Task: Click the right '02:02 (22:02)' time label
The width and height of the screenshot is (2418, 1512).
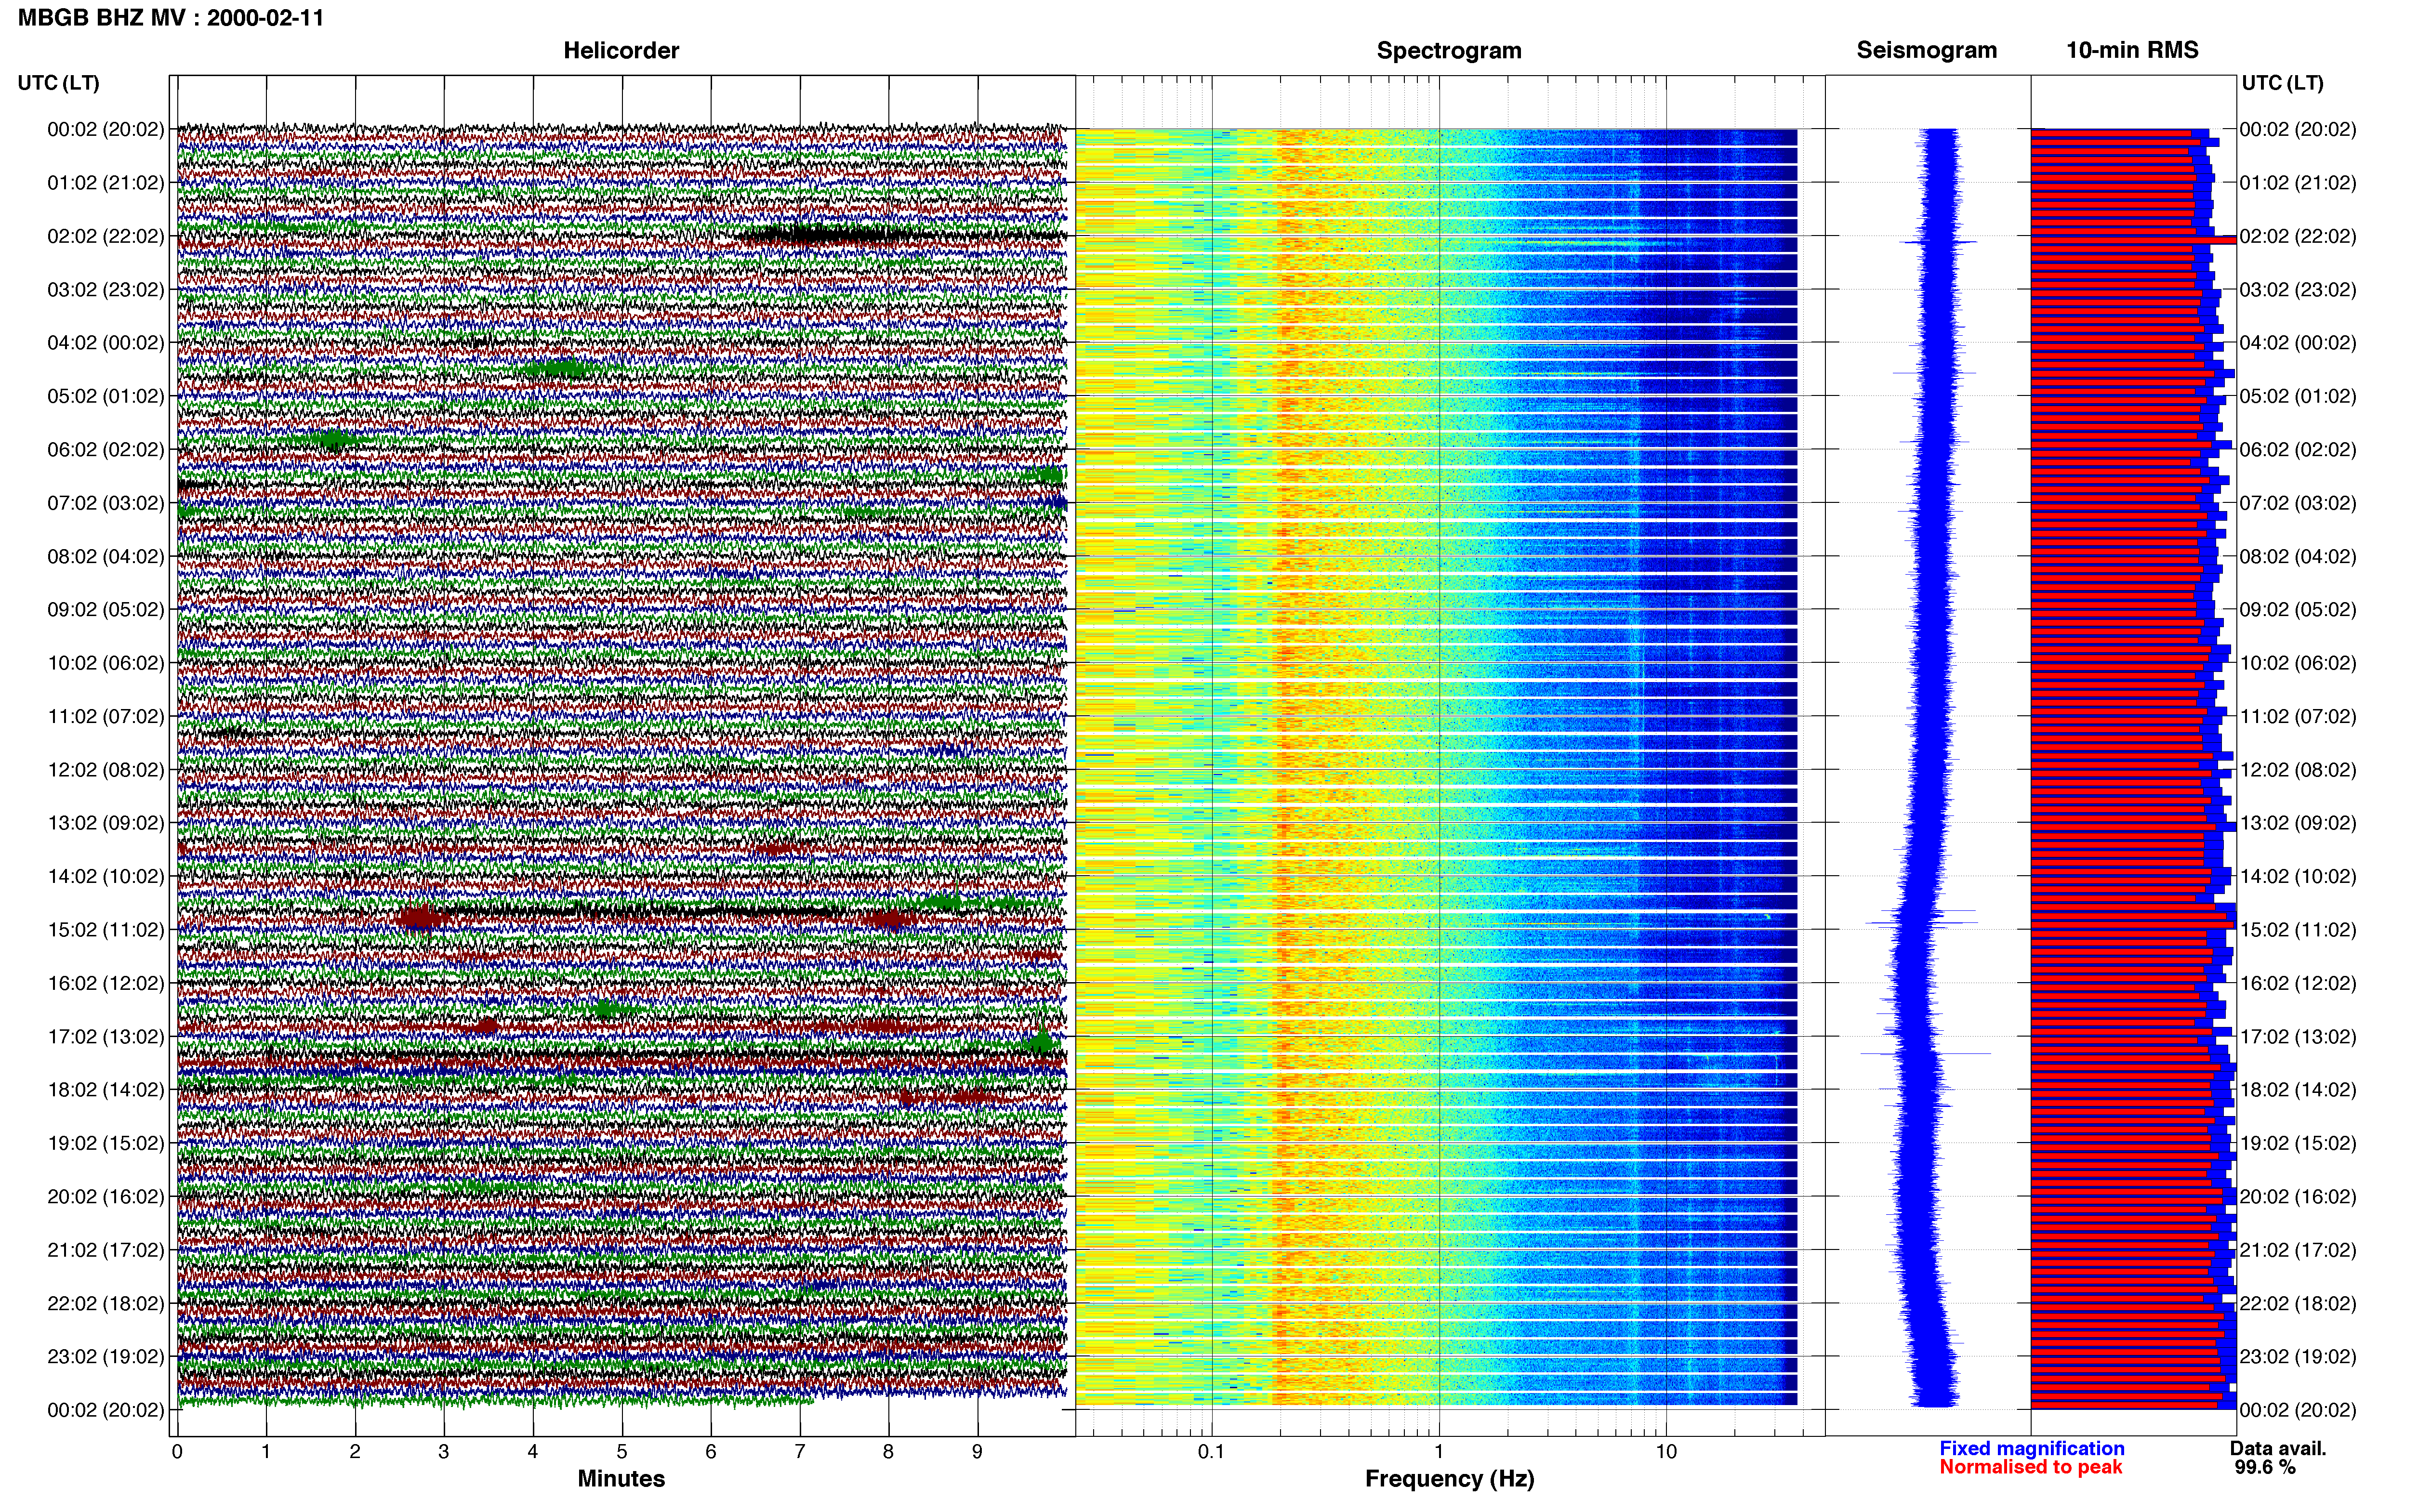Action: pos(2298,236)
